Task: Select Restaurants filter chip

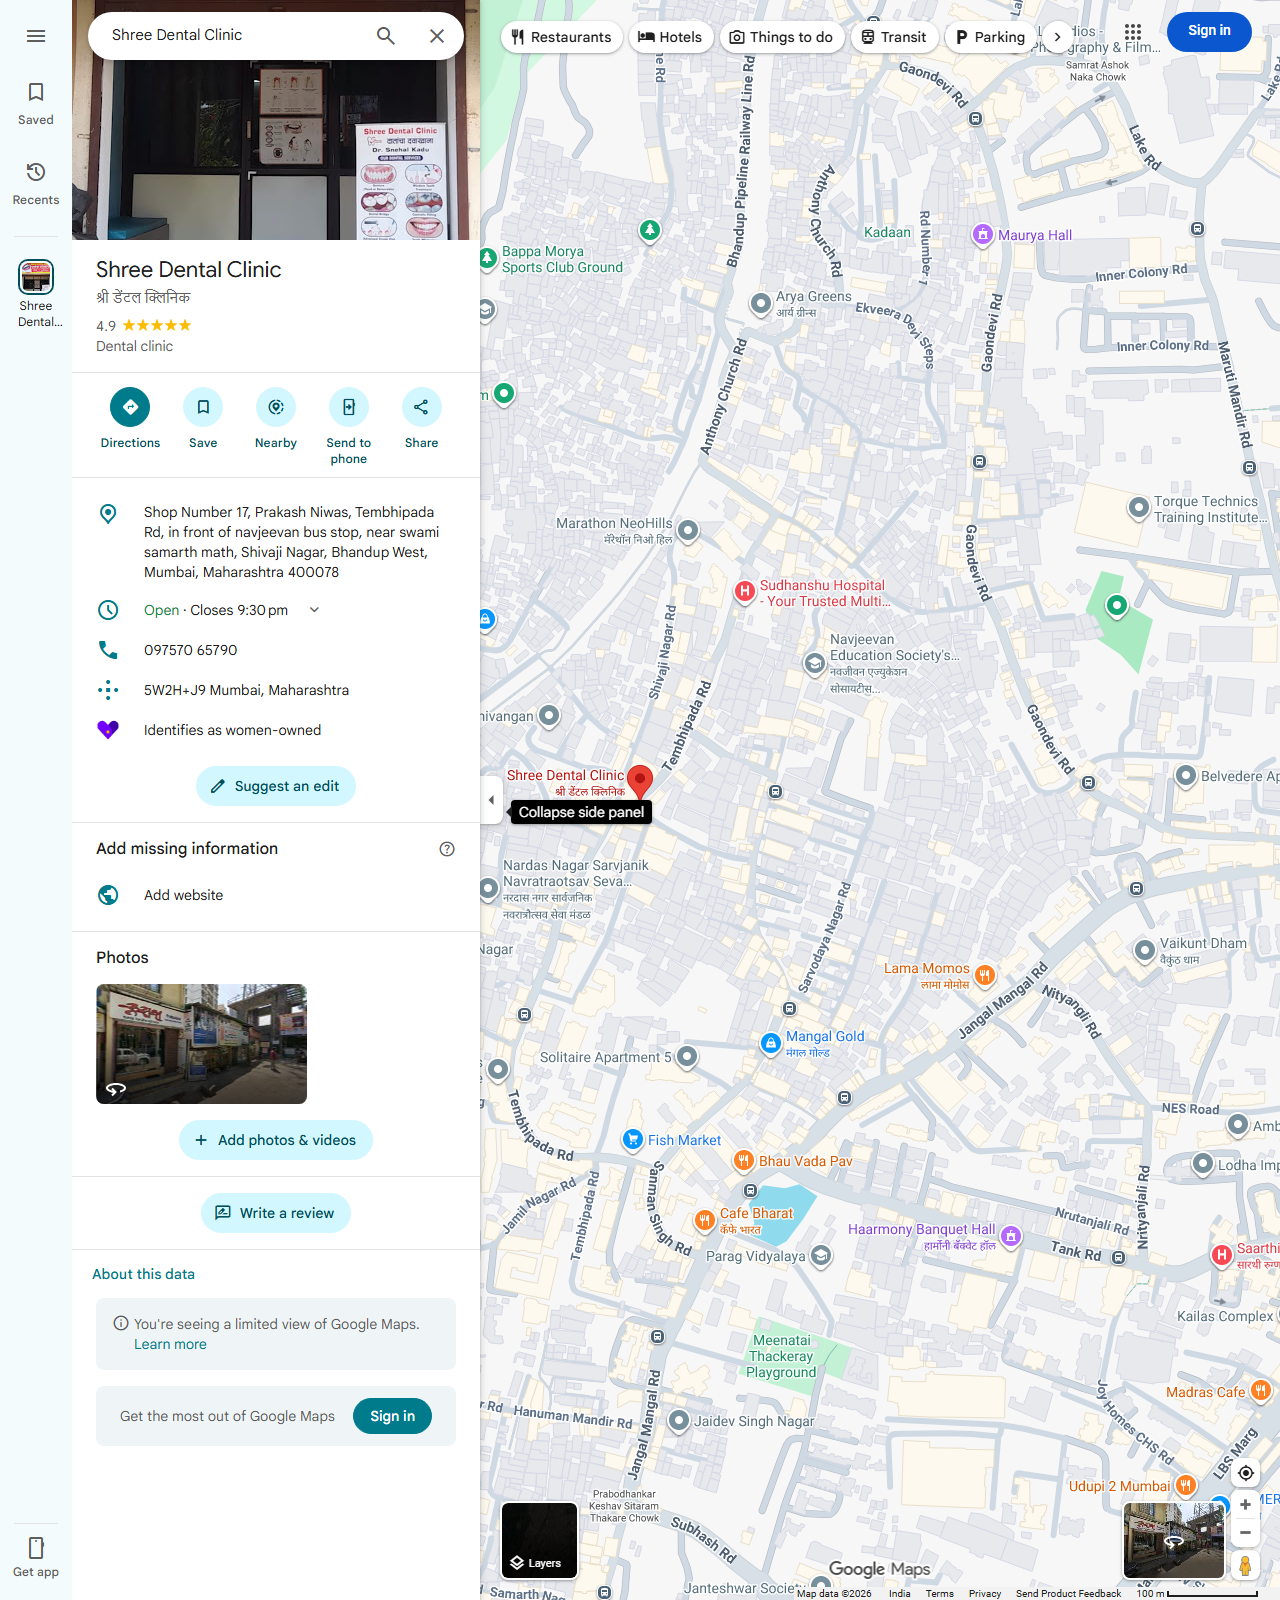Action: click(561, 37)
